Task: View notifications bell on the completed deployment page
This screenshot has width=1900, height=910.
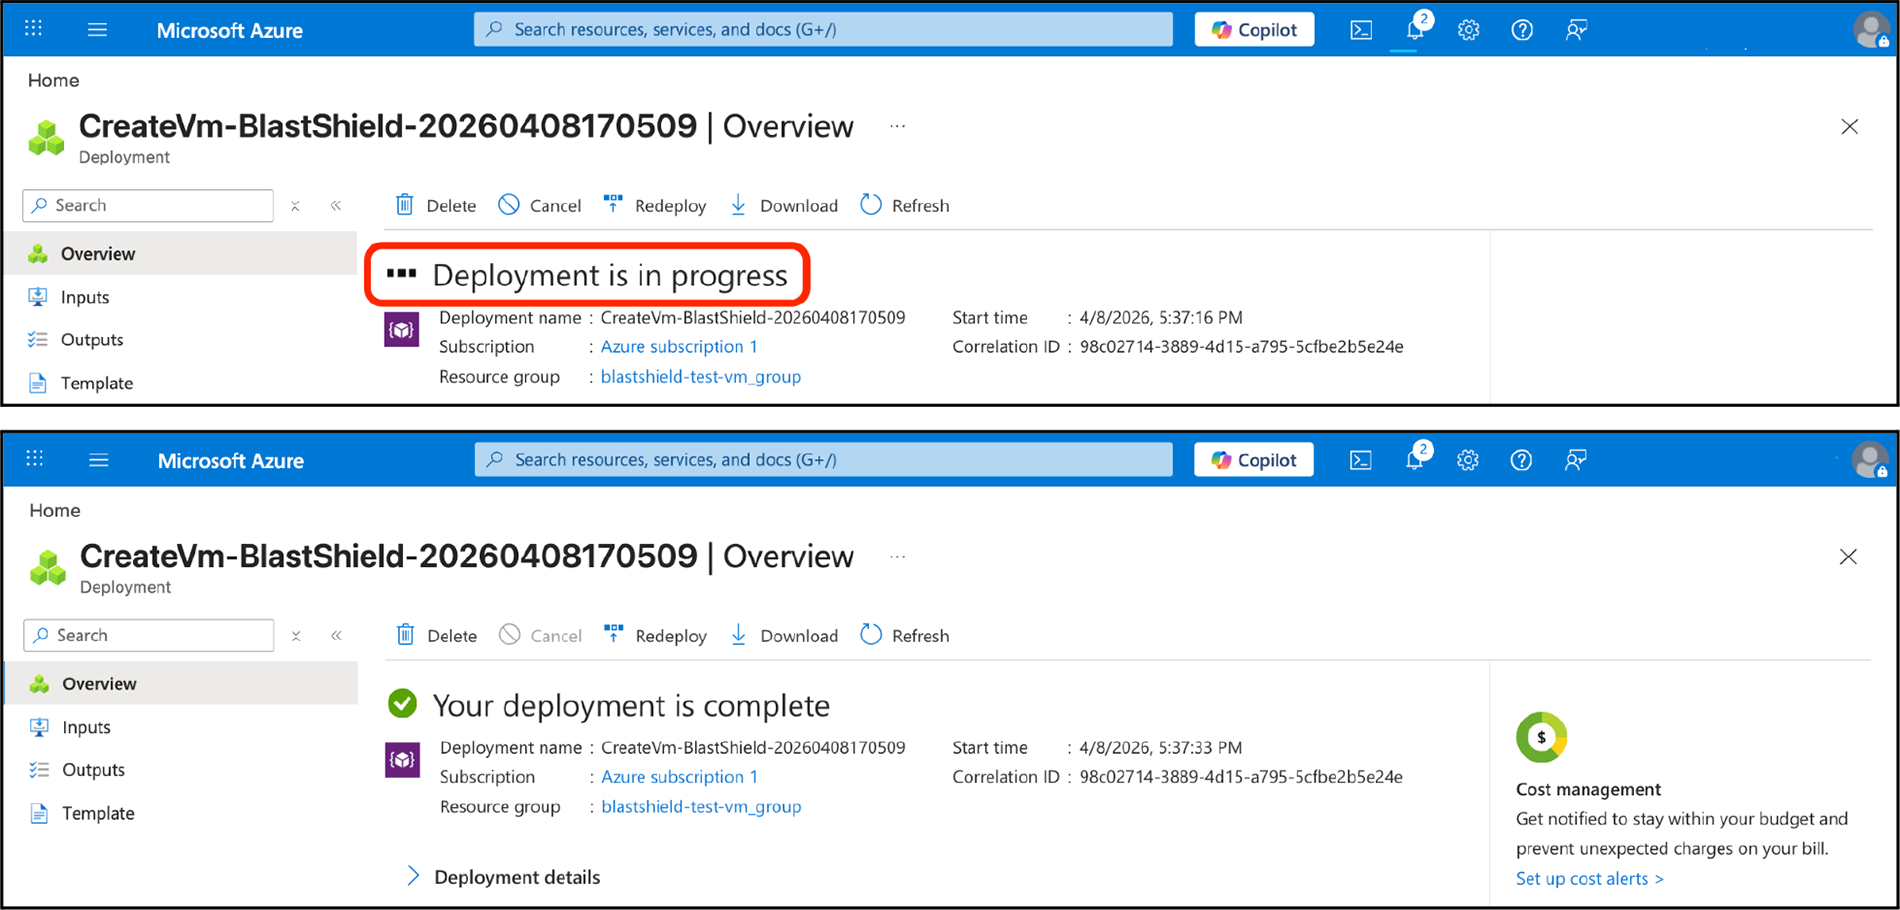Action: pyautogui.click(x=1416, y=458)
